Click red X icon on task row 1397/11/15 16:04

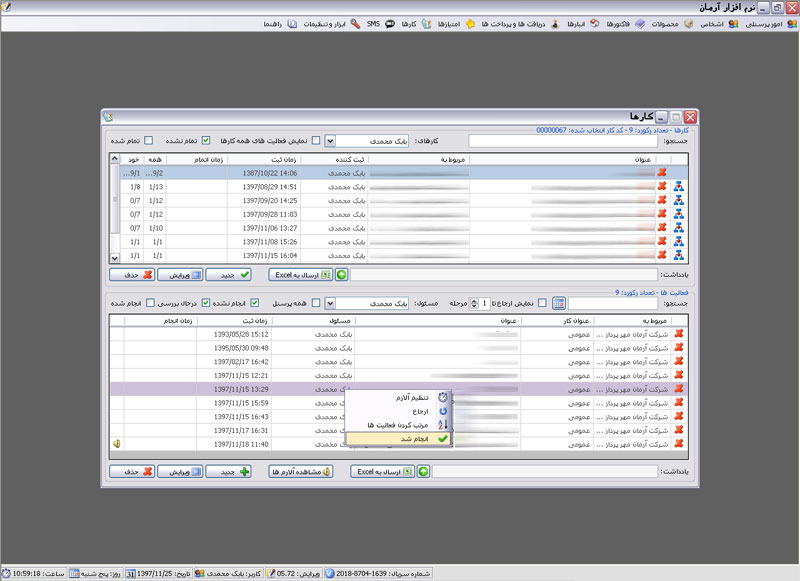coord(662,255)
